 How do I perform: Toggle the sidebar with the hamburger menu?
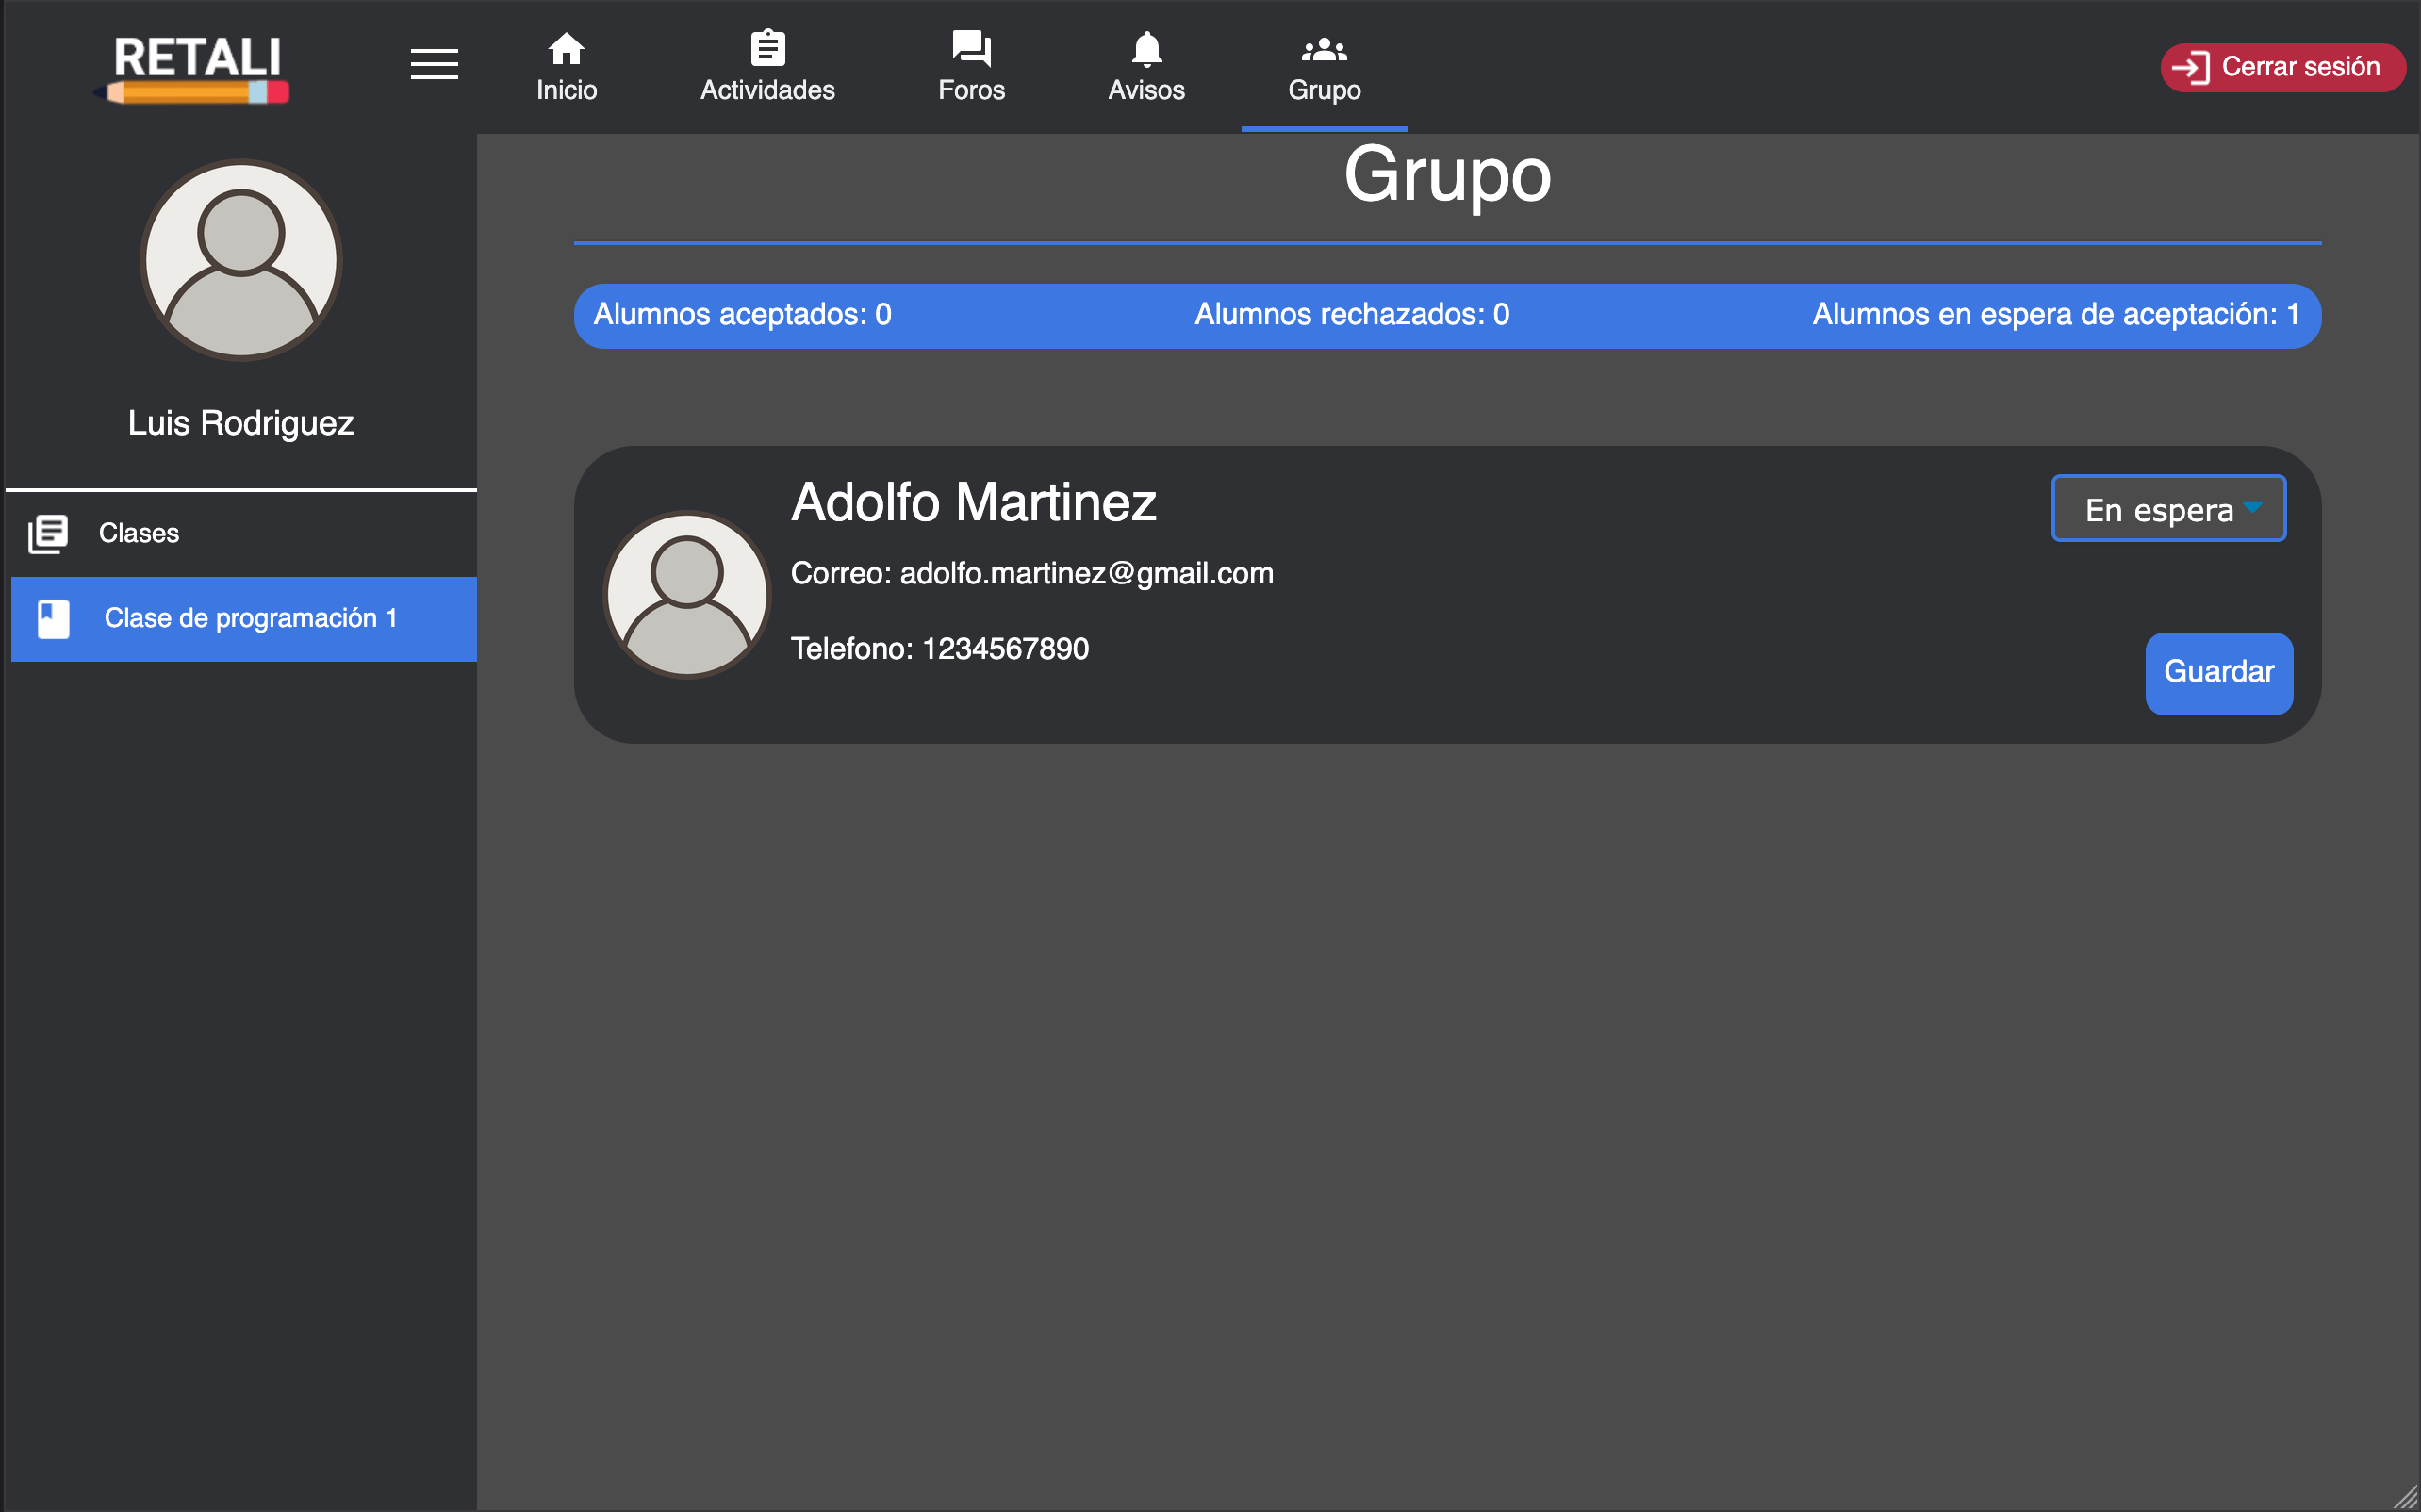pos(435,64)
